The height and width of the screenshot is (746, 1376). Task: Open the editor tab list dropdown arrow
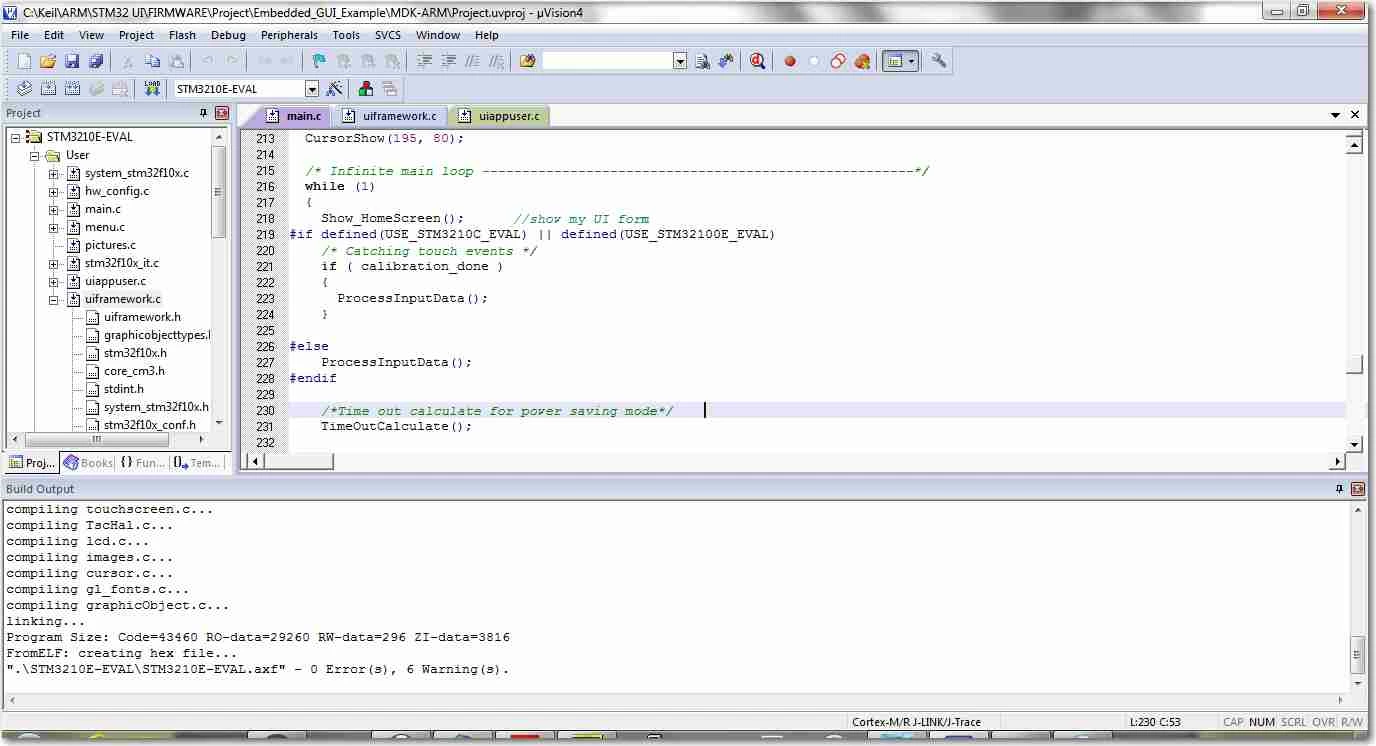tap(1335, 116)
